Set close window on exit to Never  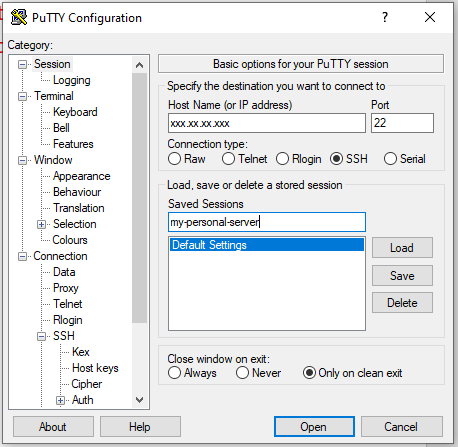(x=242, y=373)
